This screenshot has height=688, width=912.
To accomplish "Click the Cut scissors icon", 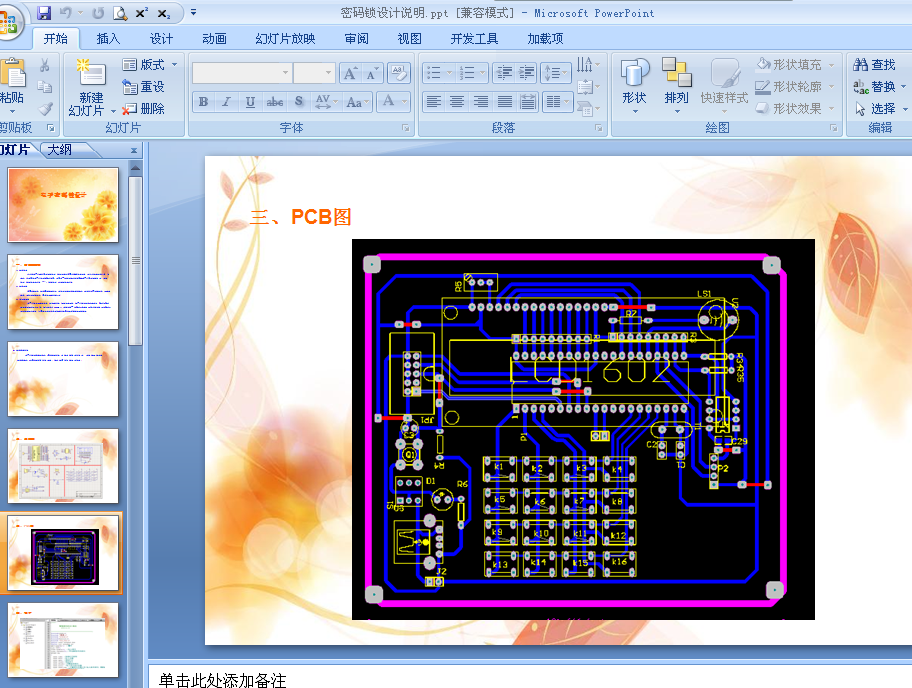I will pyautogui.click(x=45, y=65).
